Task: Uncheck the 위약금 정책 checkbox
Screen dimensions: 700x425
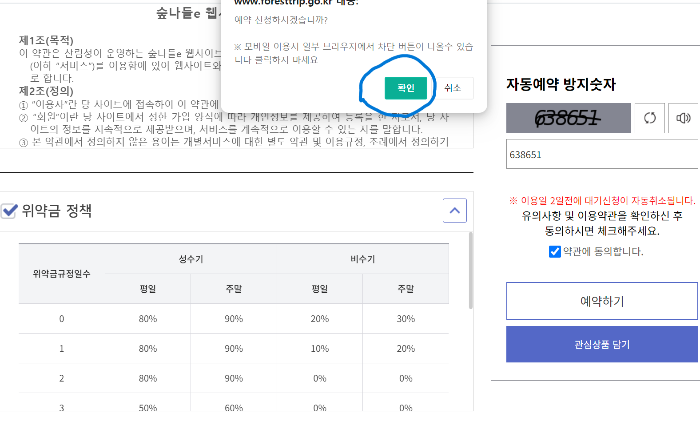Action: (9, 211)
